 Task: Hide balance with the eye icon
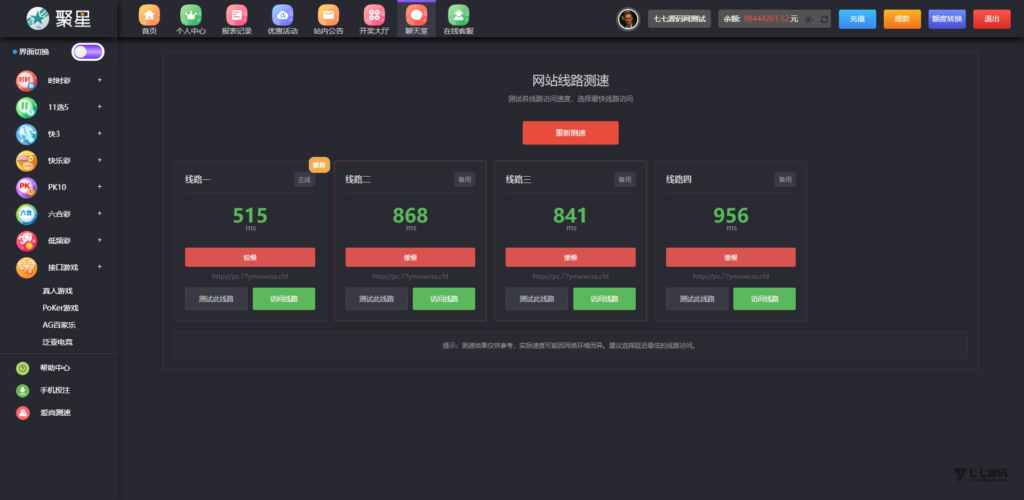tap(810, 19)
